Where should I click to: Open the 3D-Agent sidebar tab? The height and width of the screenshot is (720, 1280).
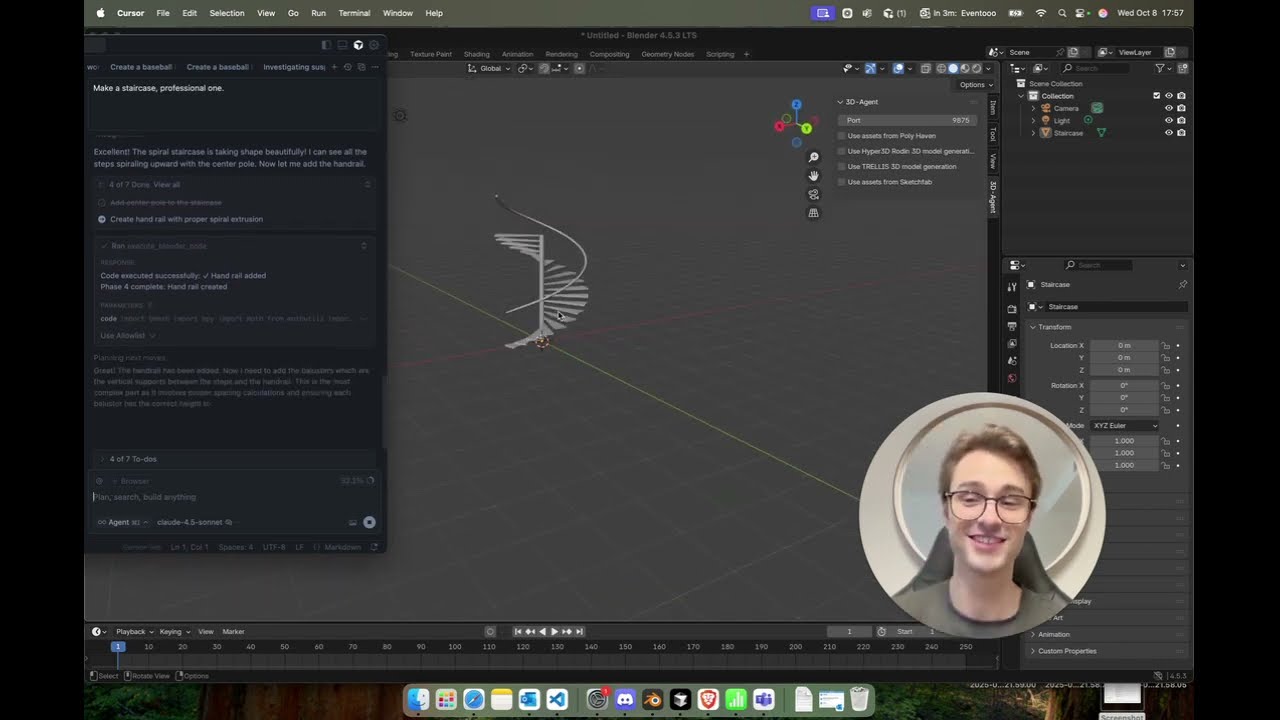pos(993,197)
